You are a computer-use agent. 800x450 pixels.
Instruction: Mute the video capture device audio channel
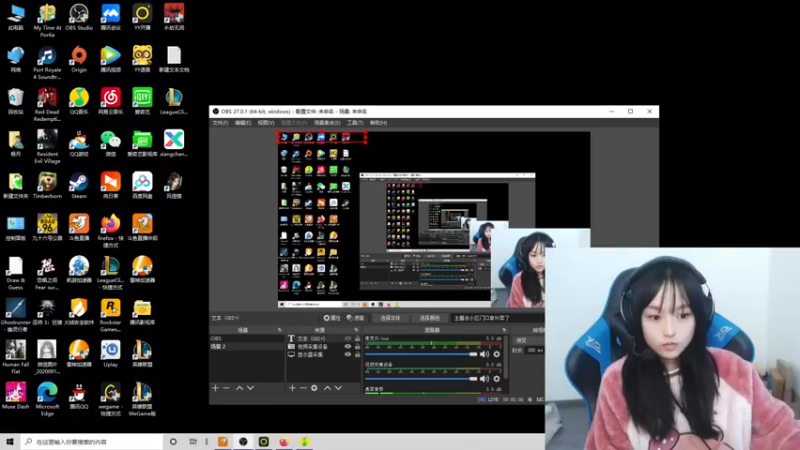484,379
